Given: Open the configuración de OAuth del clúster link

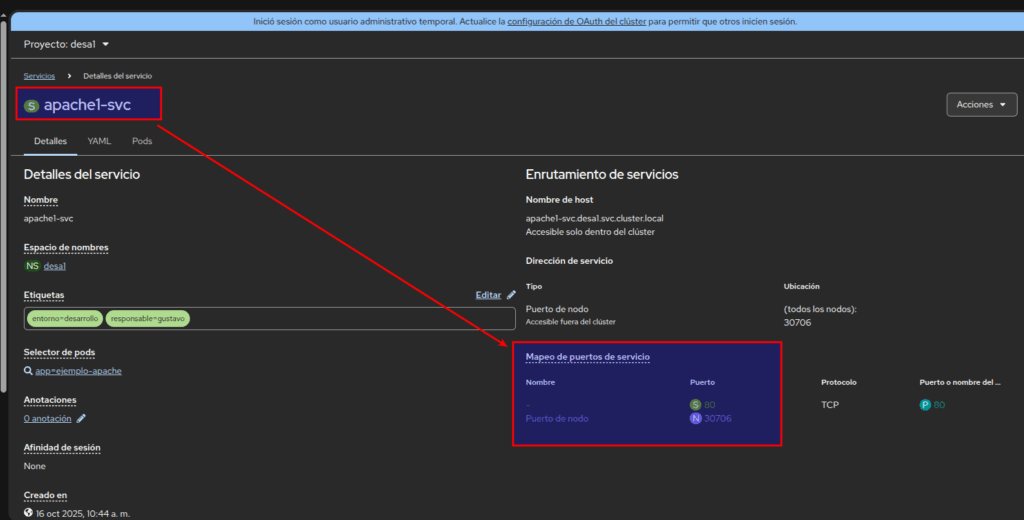Looking at the screenshot, I should (577, 21).
